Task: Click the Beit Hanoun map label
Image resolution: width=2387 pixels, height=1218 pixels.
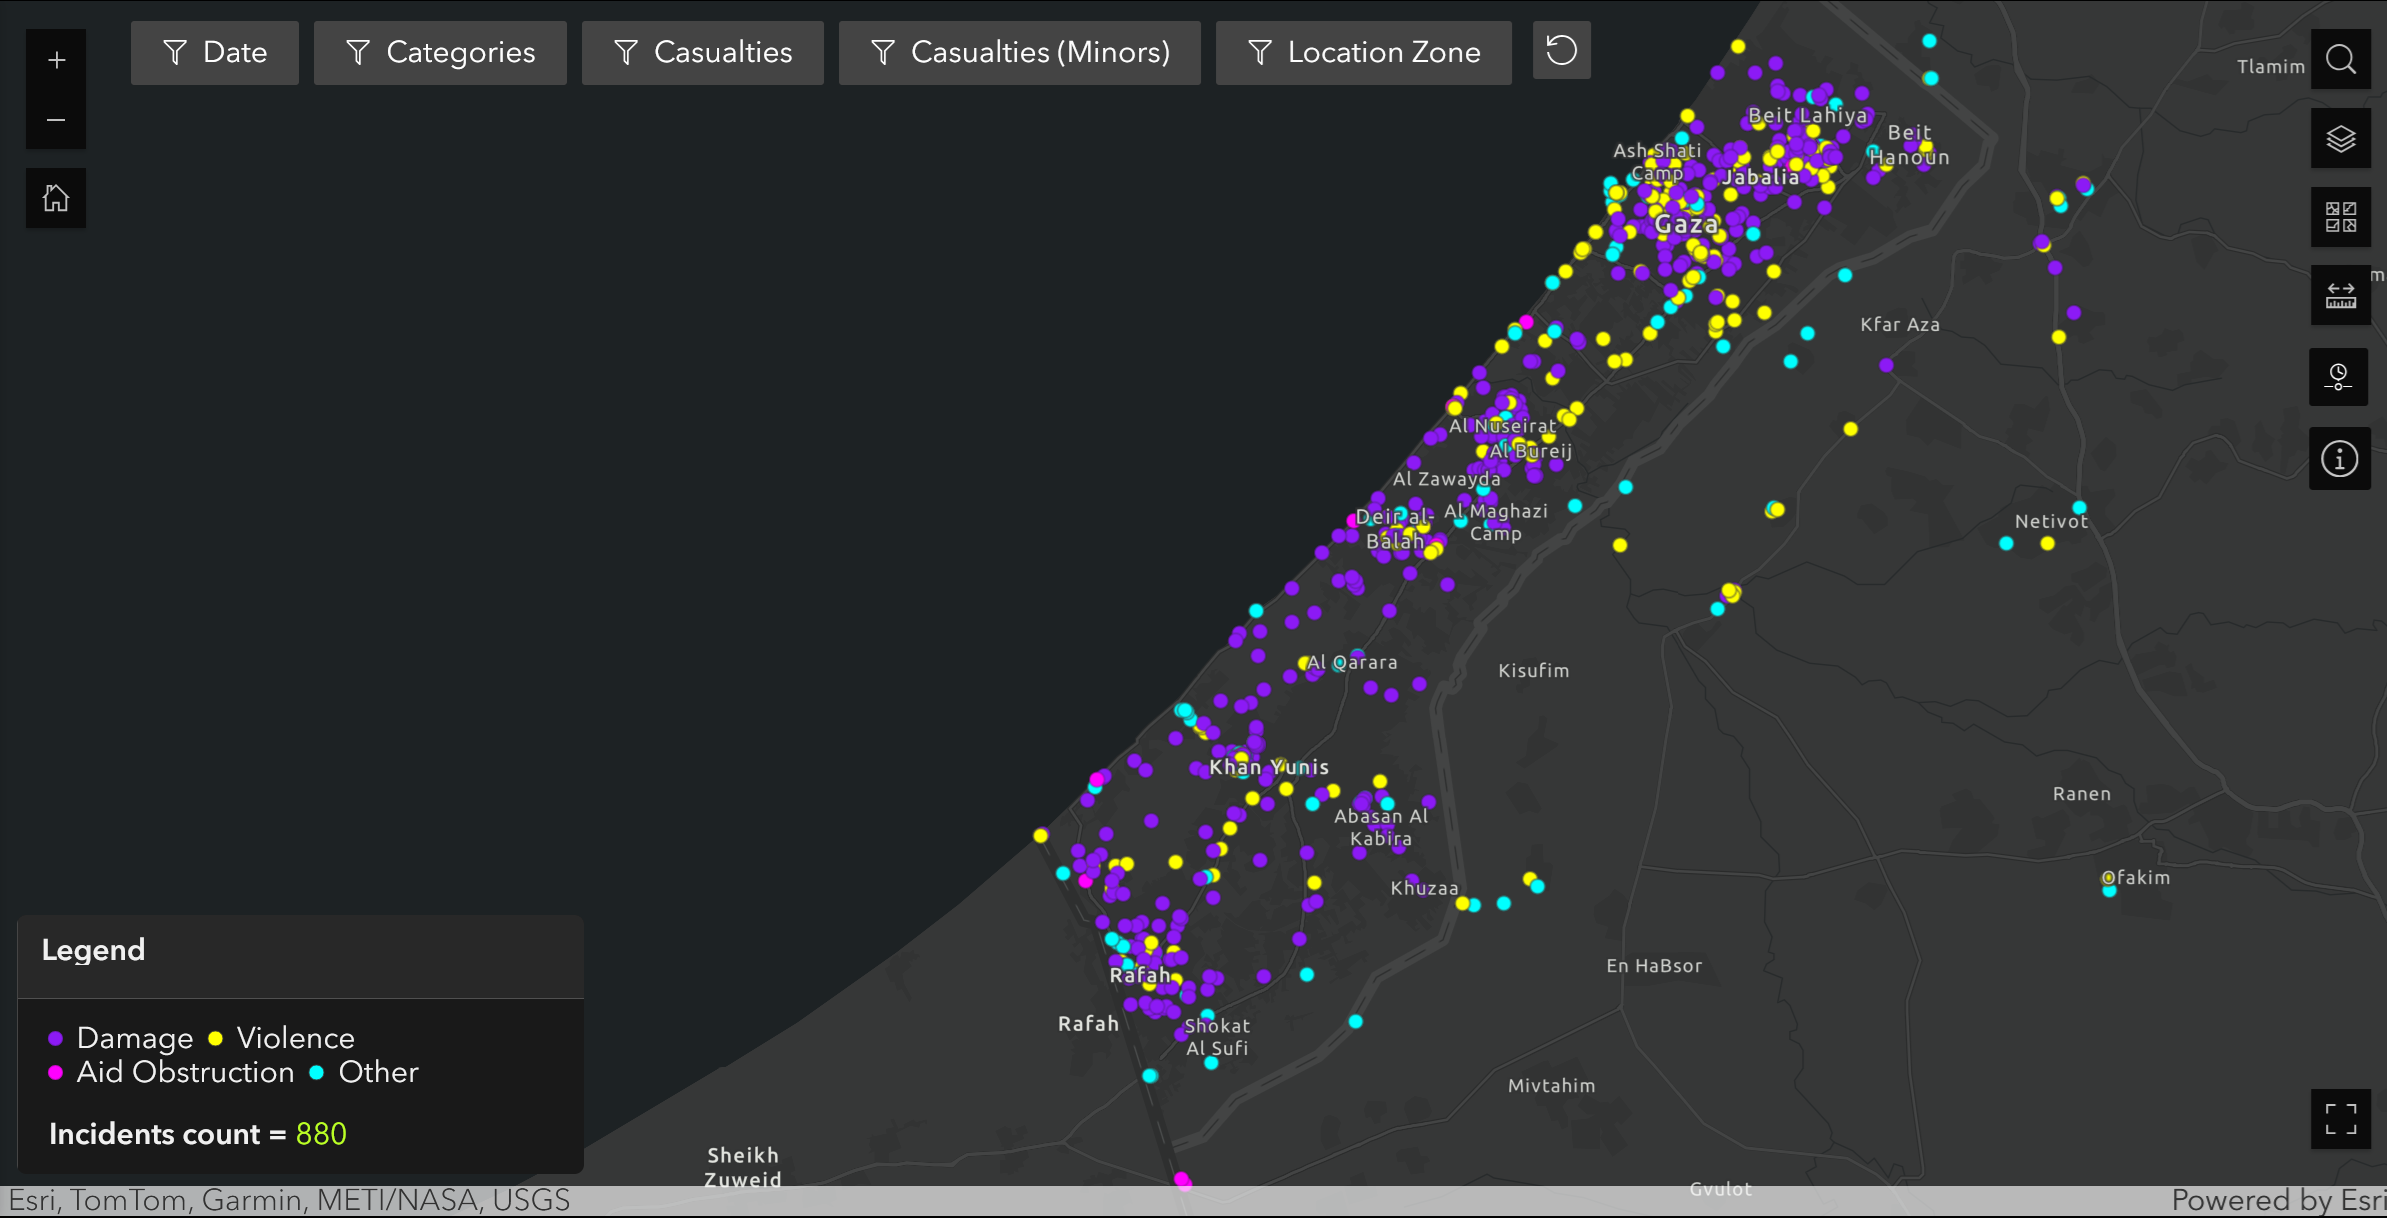Action: click(x=1909, y=145)
